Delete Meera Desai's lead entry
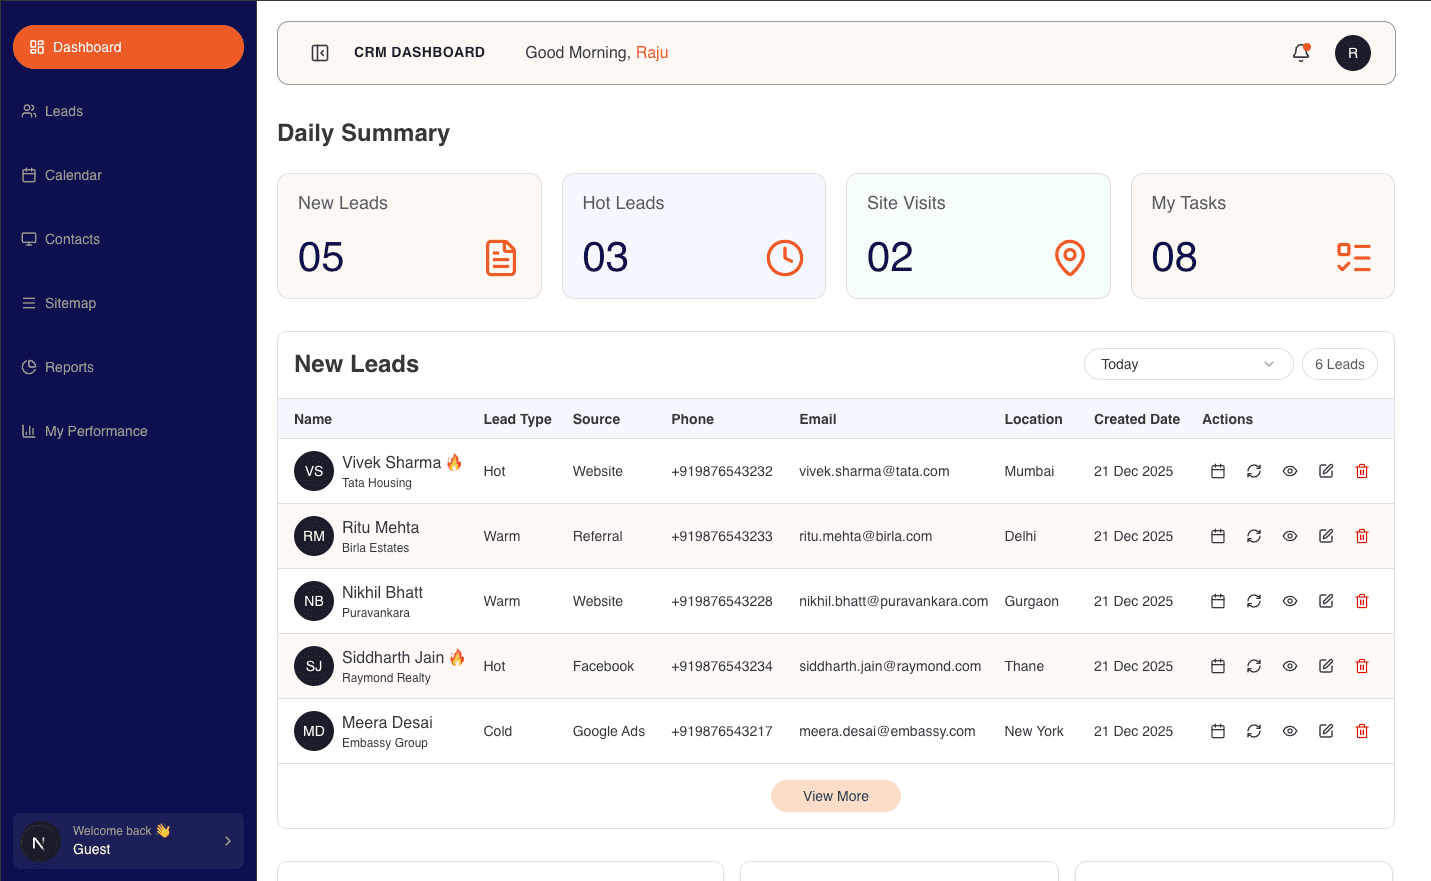1431x881 pixels. [x=1361, y=731]
